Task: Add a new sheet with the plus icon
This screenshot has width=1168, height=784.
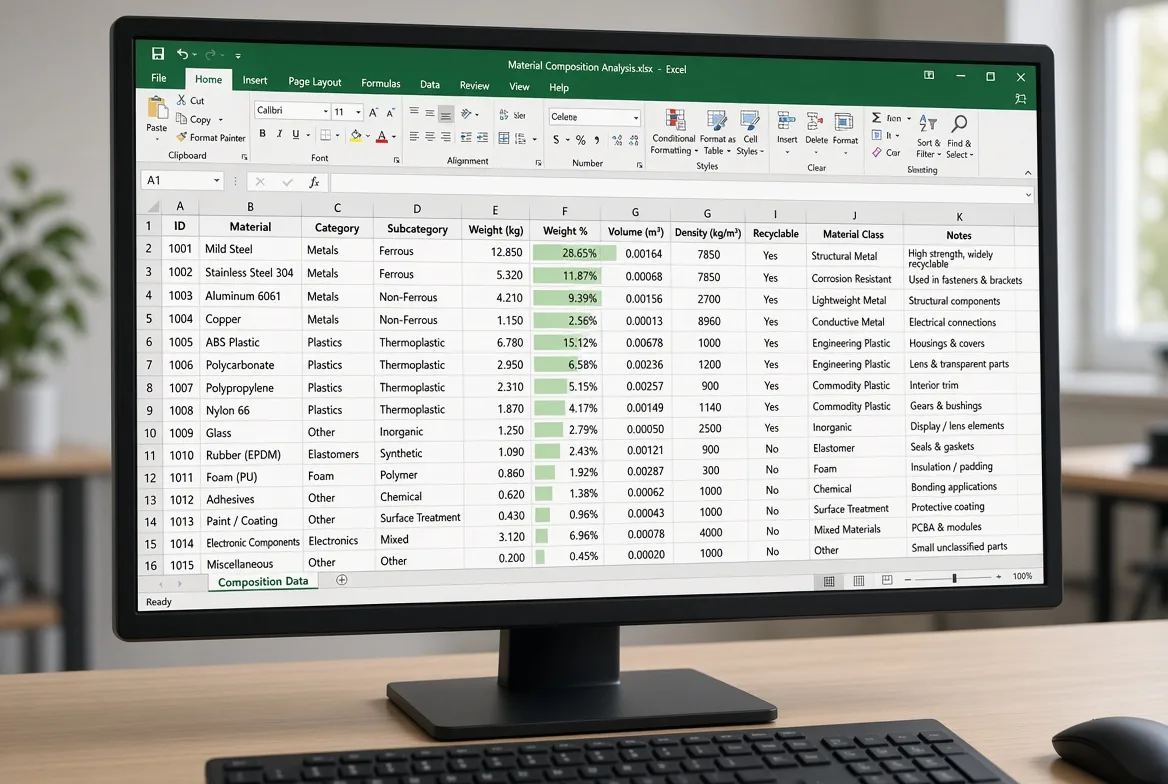Action: (342, 580)
